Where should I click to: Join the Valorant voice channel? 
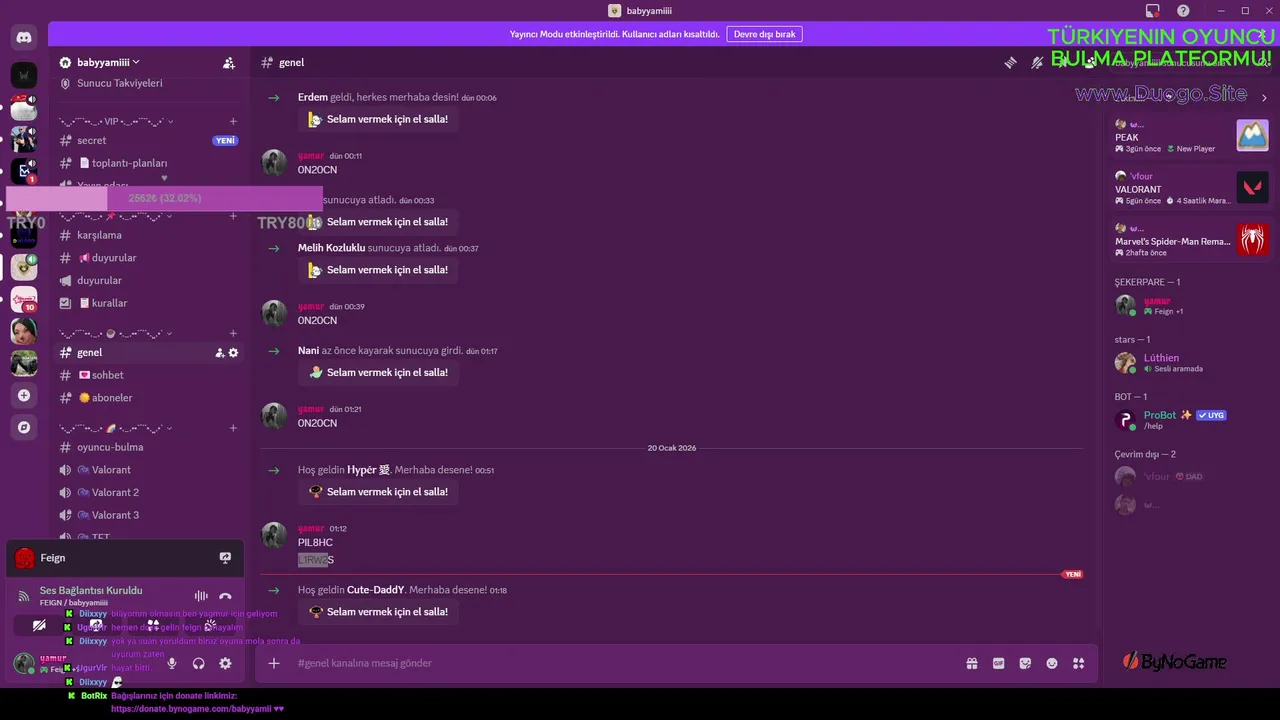[148, 470]
